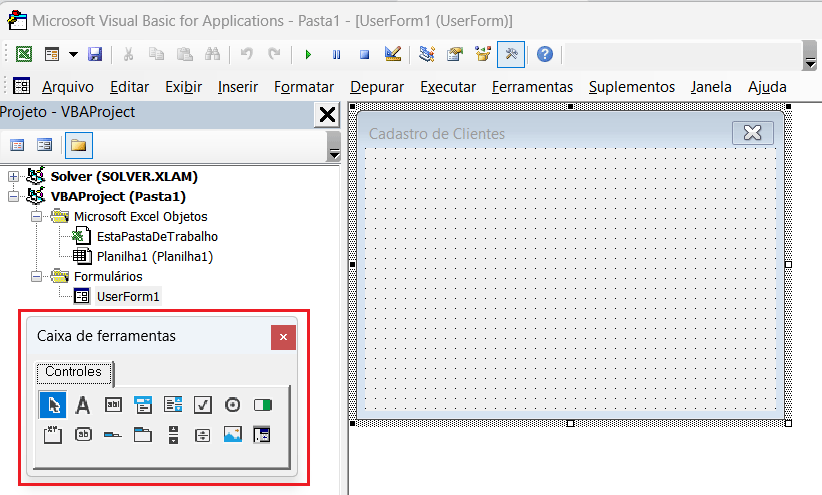Screen dimensions: 822x495
Task: Select the CheckBox control tool
Action: (x=202, y=405)
